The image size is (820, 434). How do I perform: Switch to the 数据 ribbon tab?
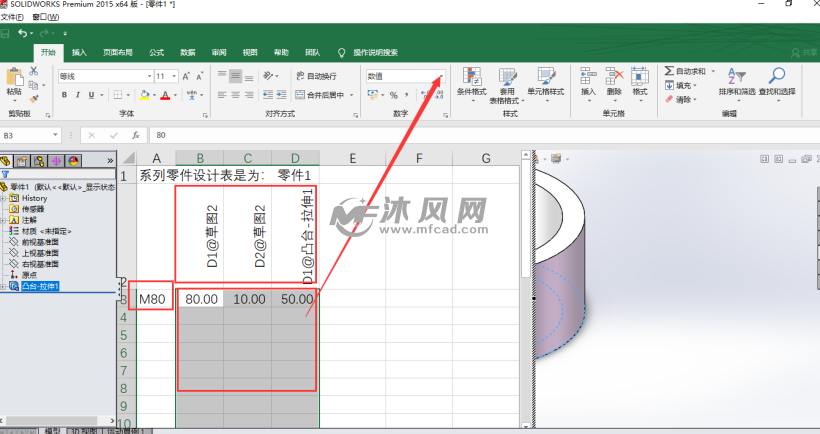pos(188,52)
